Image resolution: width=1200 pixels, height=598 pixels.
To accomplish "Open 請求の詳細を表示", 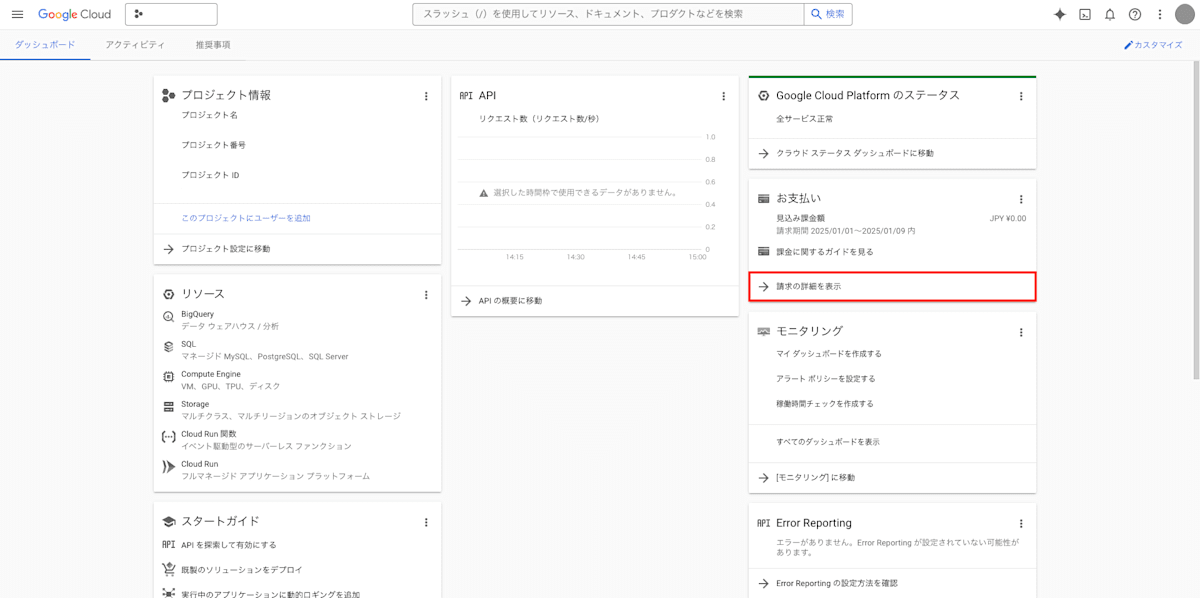I will 892,286.
